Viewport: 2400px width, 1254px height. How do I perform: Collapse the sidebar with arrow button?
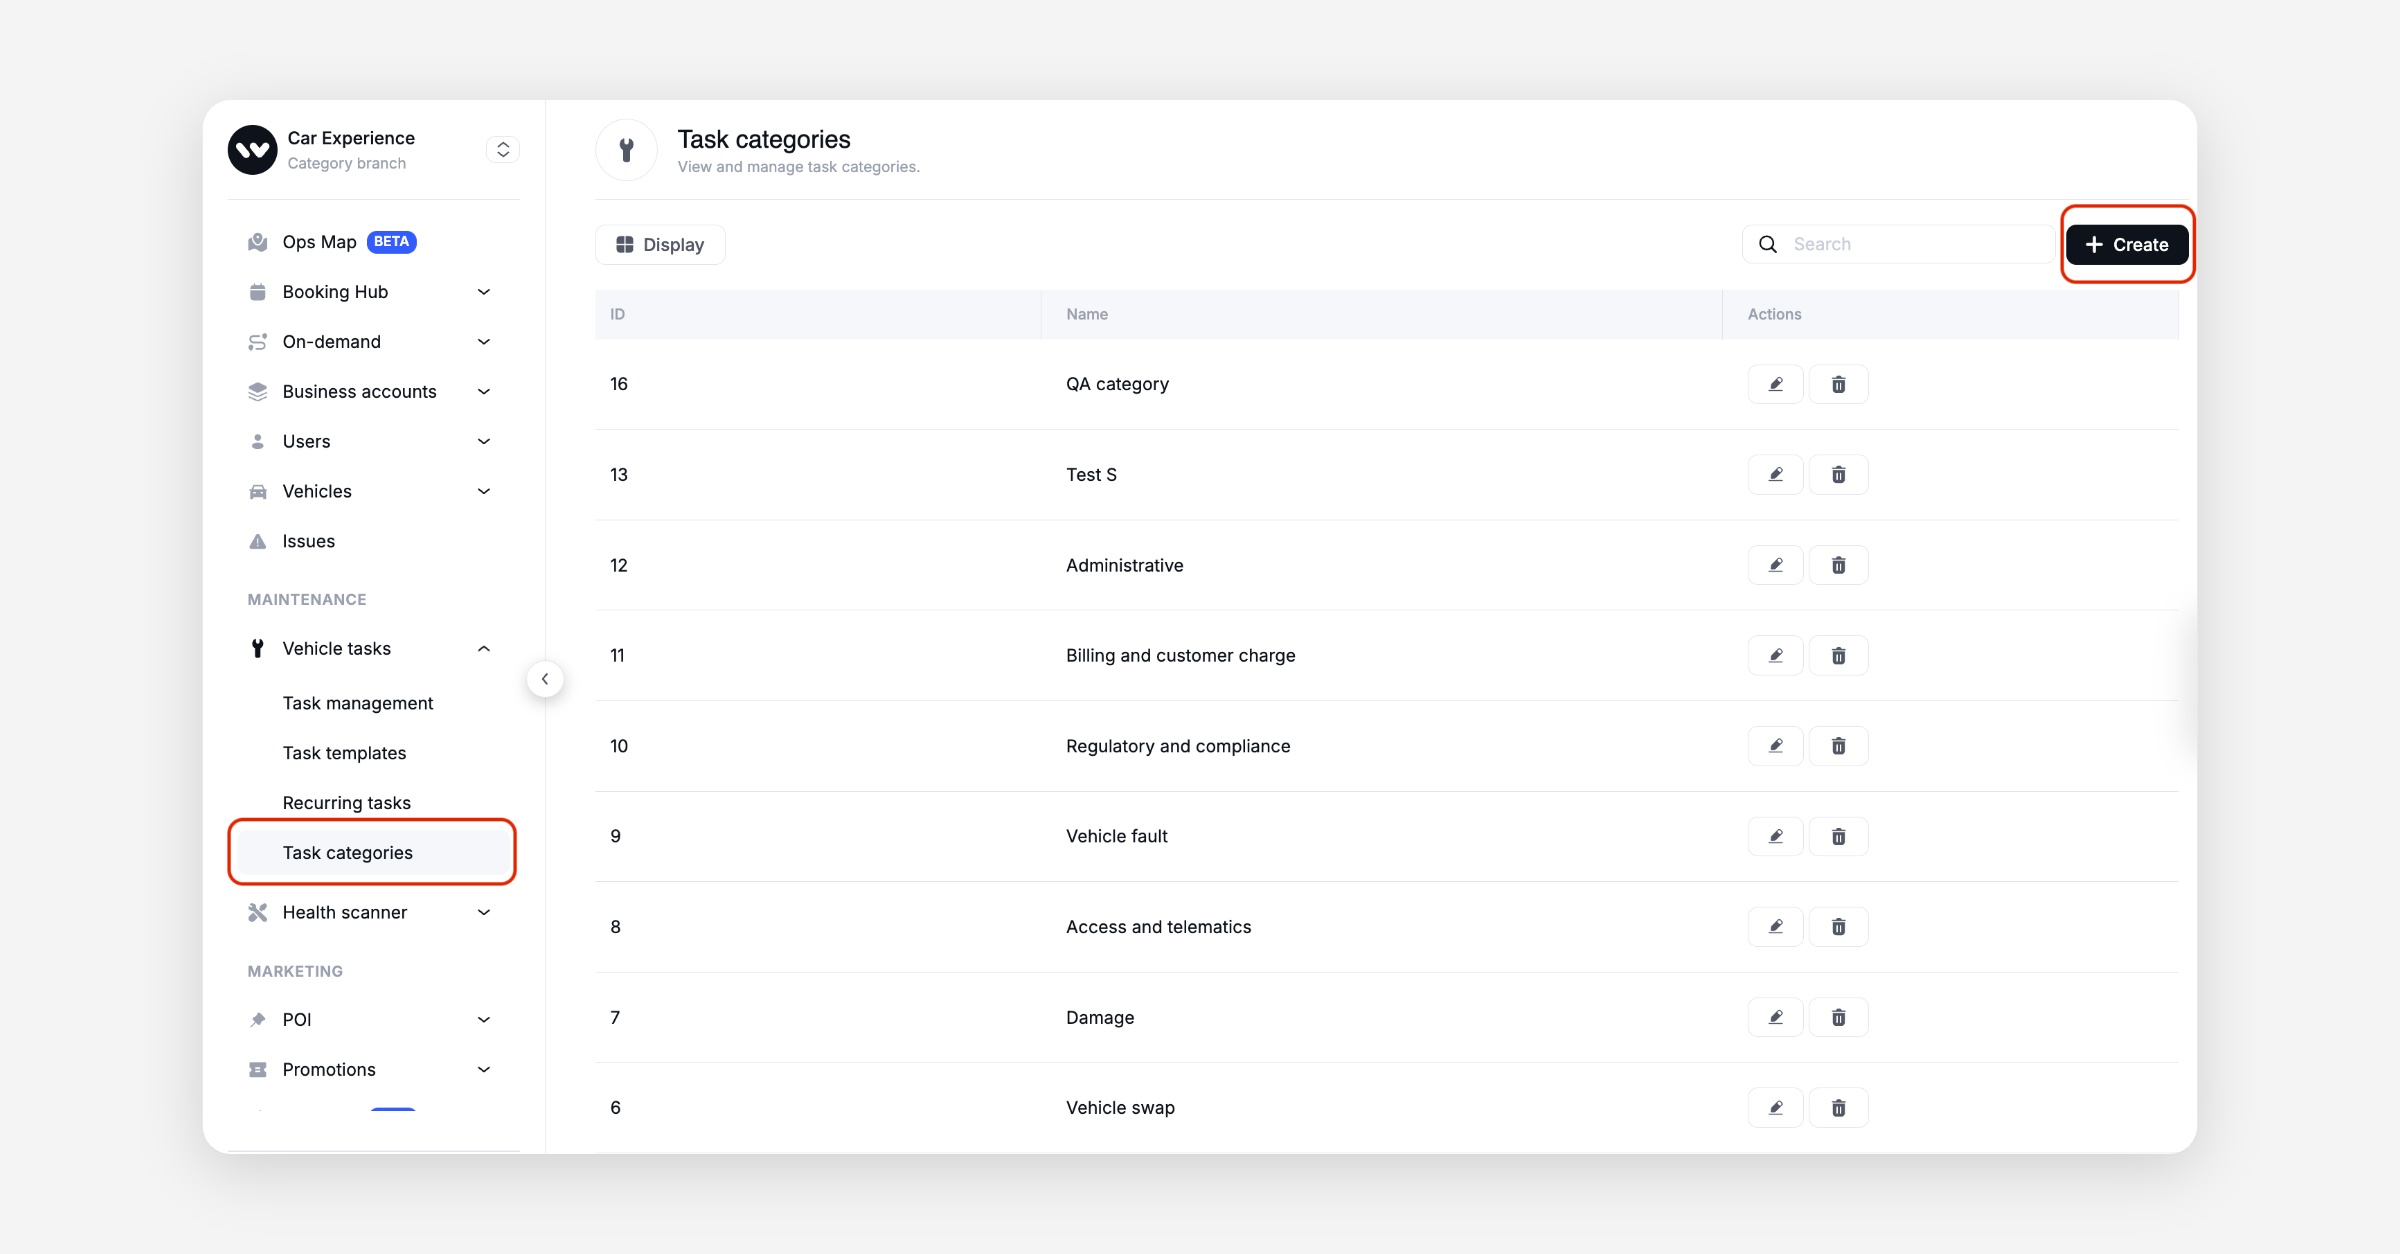(545, 679)
